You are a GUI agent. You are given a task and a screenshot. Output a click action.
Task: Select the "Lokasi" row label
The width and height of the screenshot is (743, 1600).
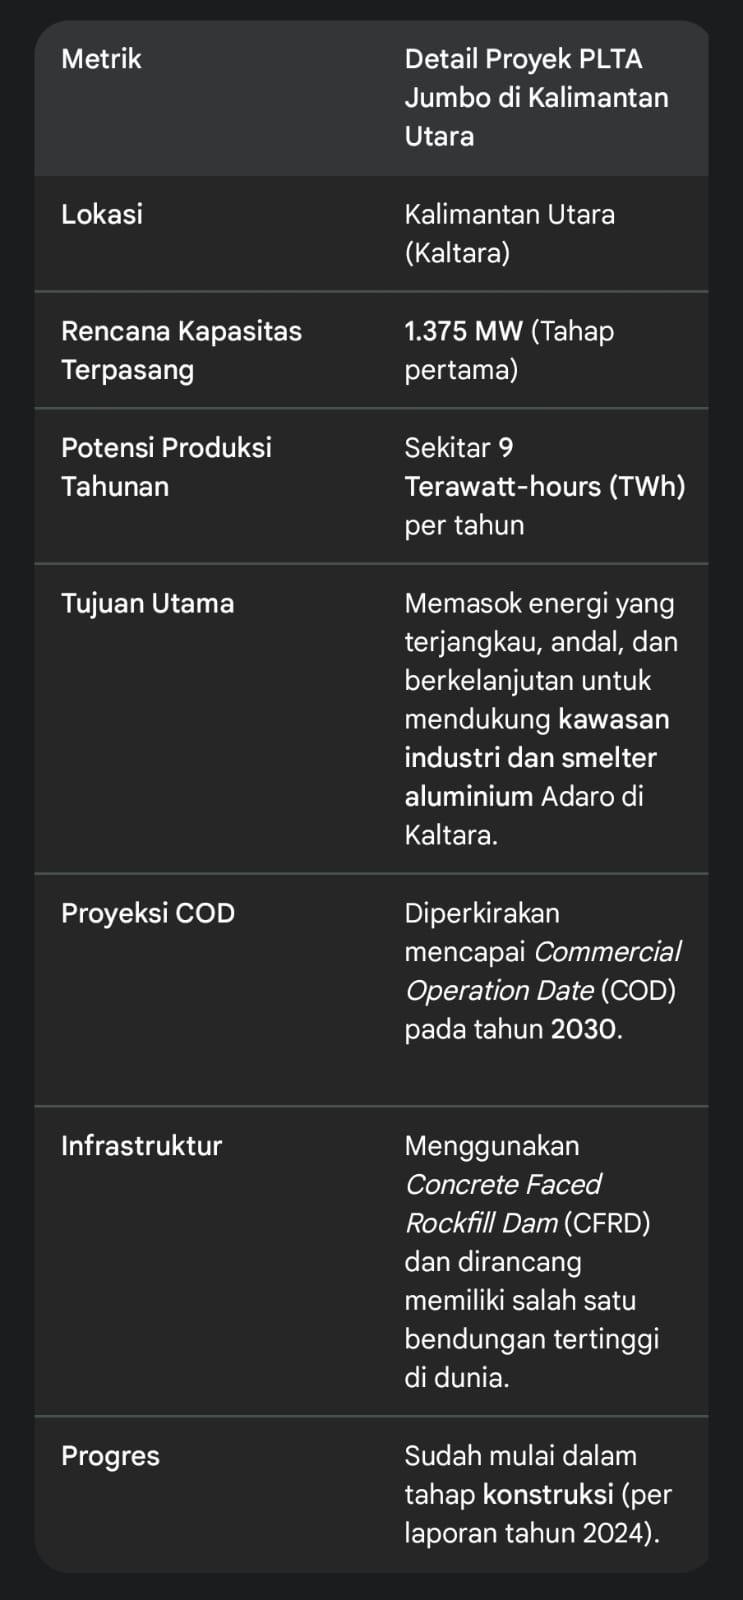102,214
